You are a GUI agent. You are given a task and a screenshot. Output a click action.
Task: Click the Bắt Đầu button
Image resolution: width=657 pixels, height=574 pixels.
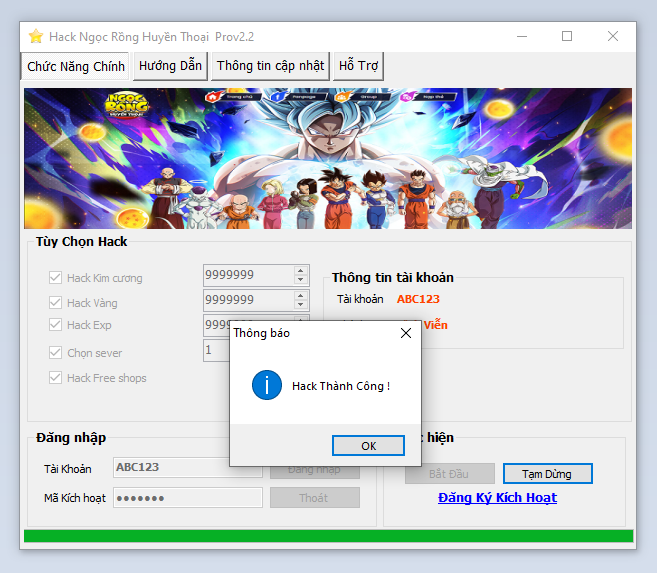(449, 474)
